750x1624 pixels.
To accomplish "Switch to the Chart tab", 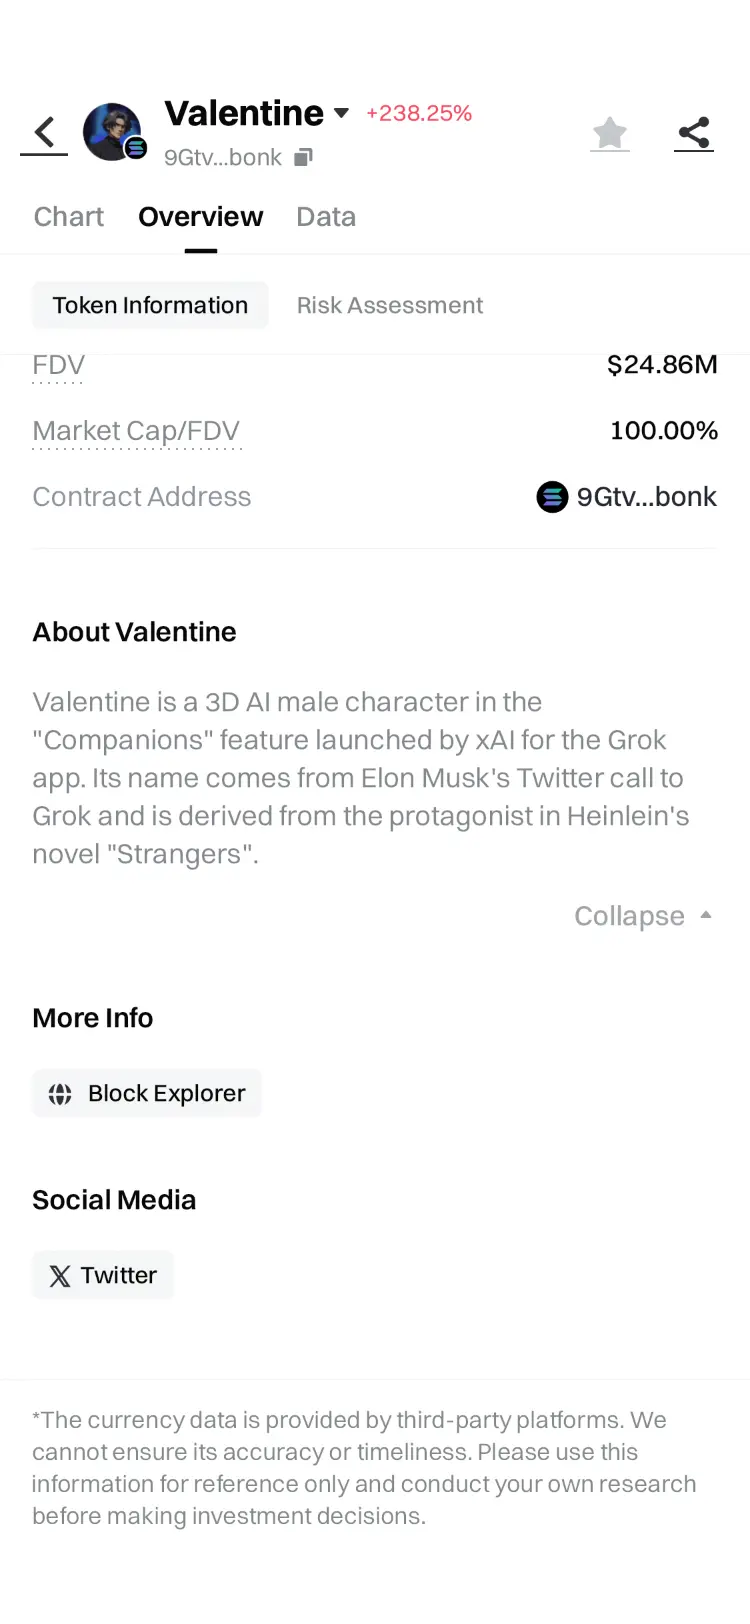I will point(69,217).
